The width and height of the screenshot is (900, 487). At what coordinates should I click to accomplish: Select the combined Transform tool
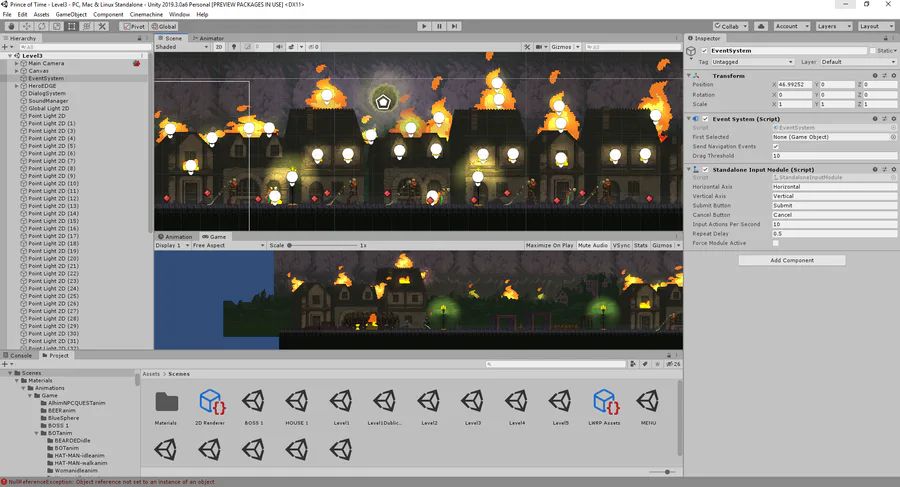click(x=87, y=26)
